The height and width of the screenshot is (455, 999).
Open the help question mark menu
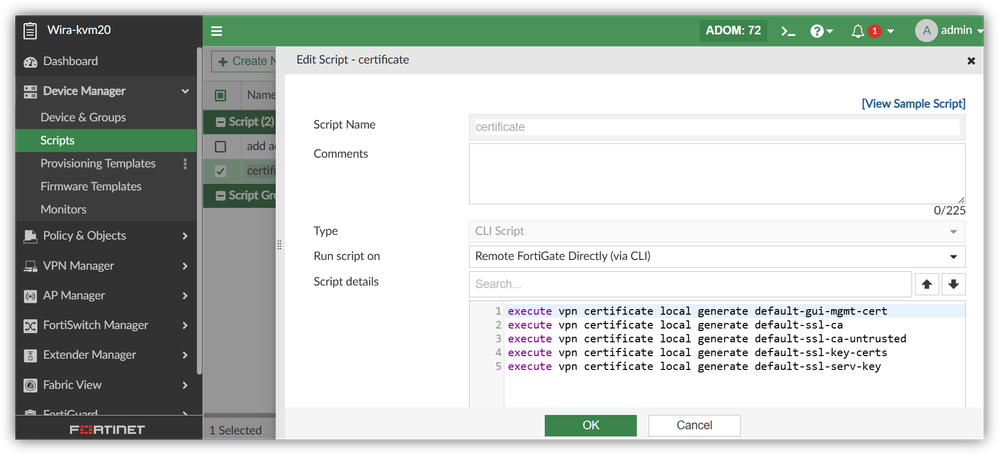(820, 31)
